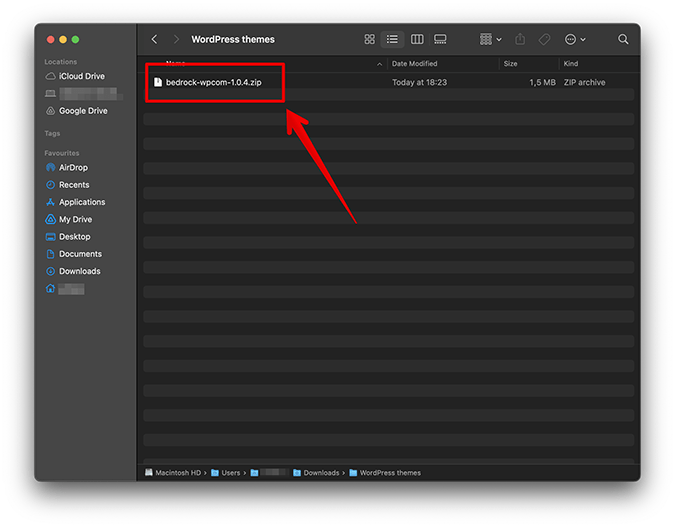The height and width of the screenshot is (527, 675).
Task: Select the blurred computer location item
Action: (84, 93)
